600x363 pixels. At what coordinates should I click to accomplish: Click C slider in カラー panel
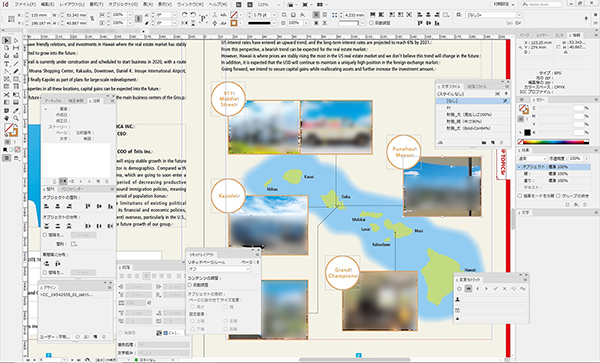coord(554,108)
